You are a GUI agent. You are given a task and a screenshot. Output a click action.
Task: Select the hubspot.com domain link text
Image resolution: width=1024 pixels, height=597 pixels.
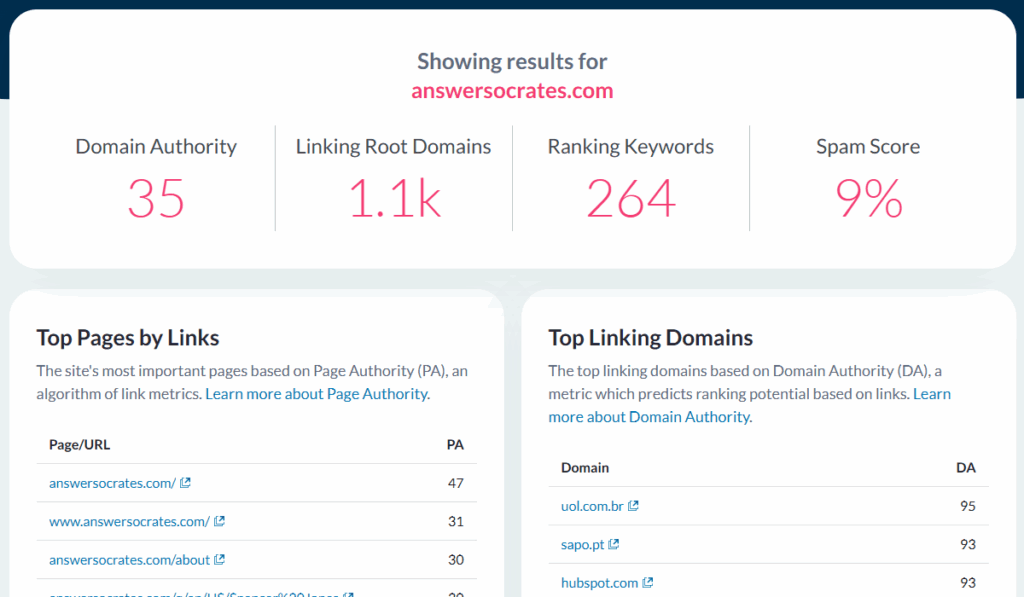coord(599,583)
